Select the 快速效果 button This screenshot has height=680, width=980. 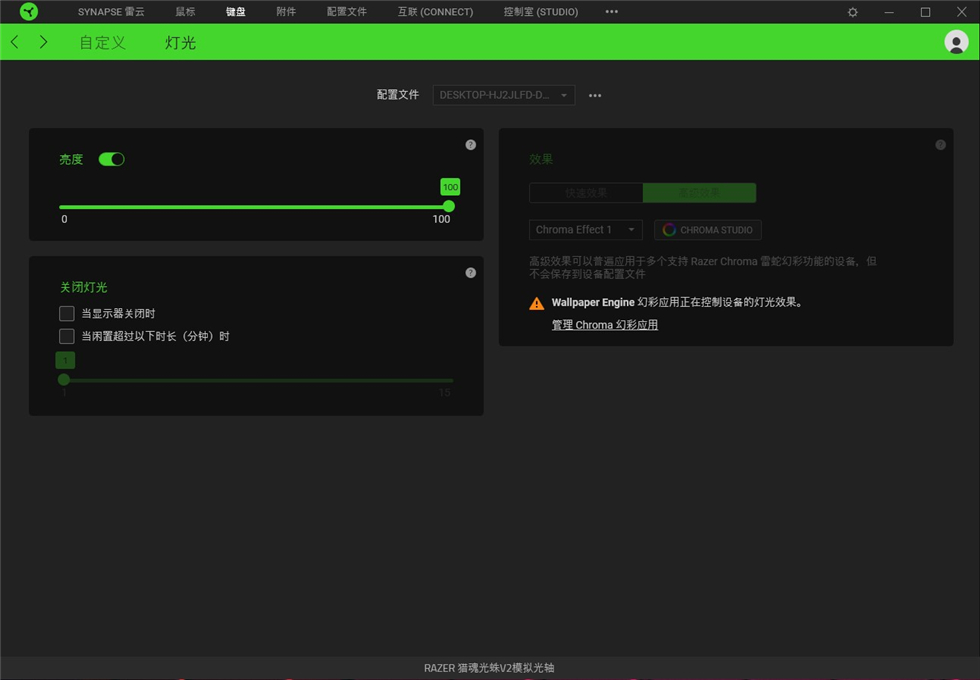point(586,192)
